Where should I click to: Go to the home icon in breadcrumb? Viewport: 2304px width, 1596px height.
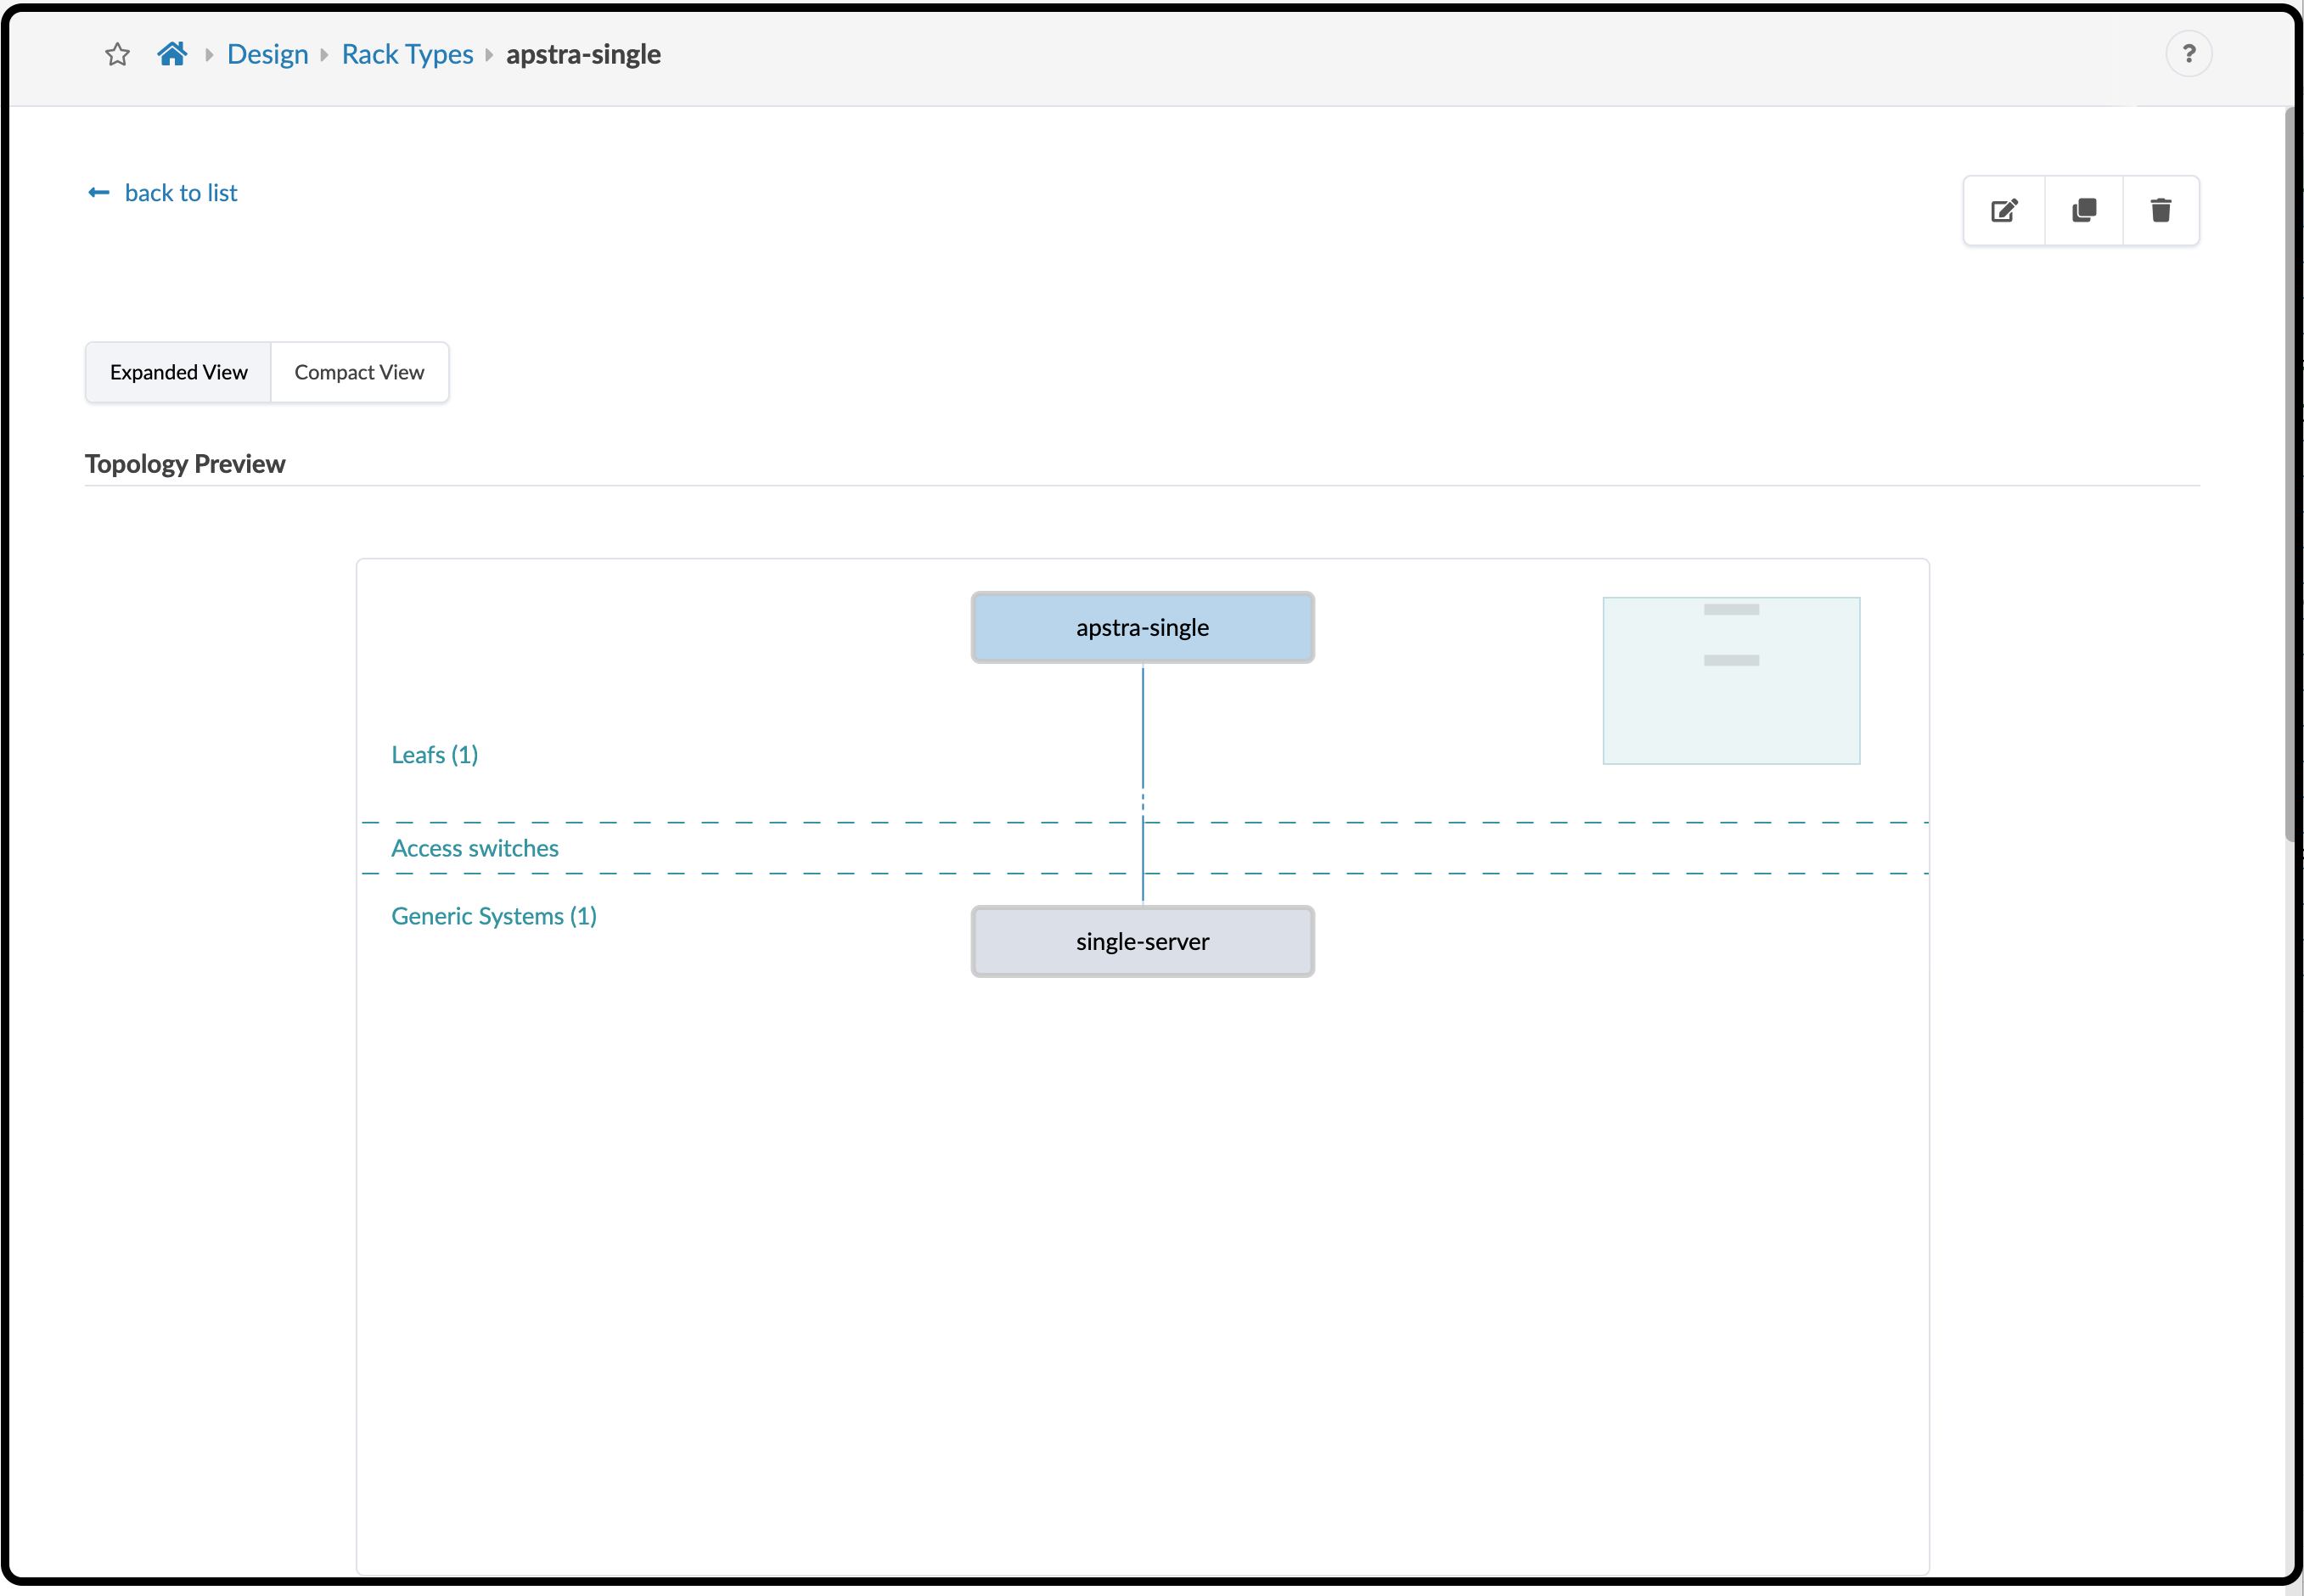(x=172, y=54)
